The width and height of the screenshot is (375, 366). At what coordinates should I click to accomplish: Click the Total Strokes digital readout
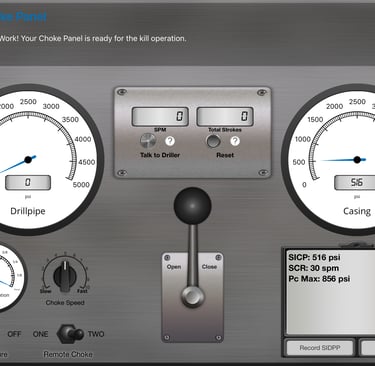(x=225, y=116)
